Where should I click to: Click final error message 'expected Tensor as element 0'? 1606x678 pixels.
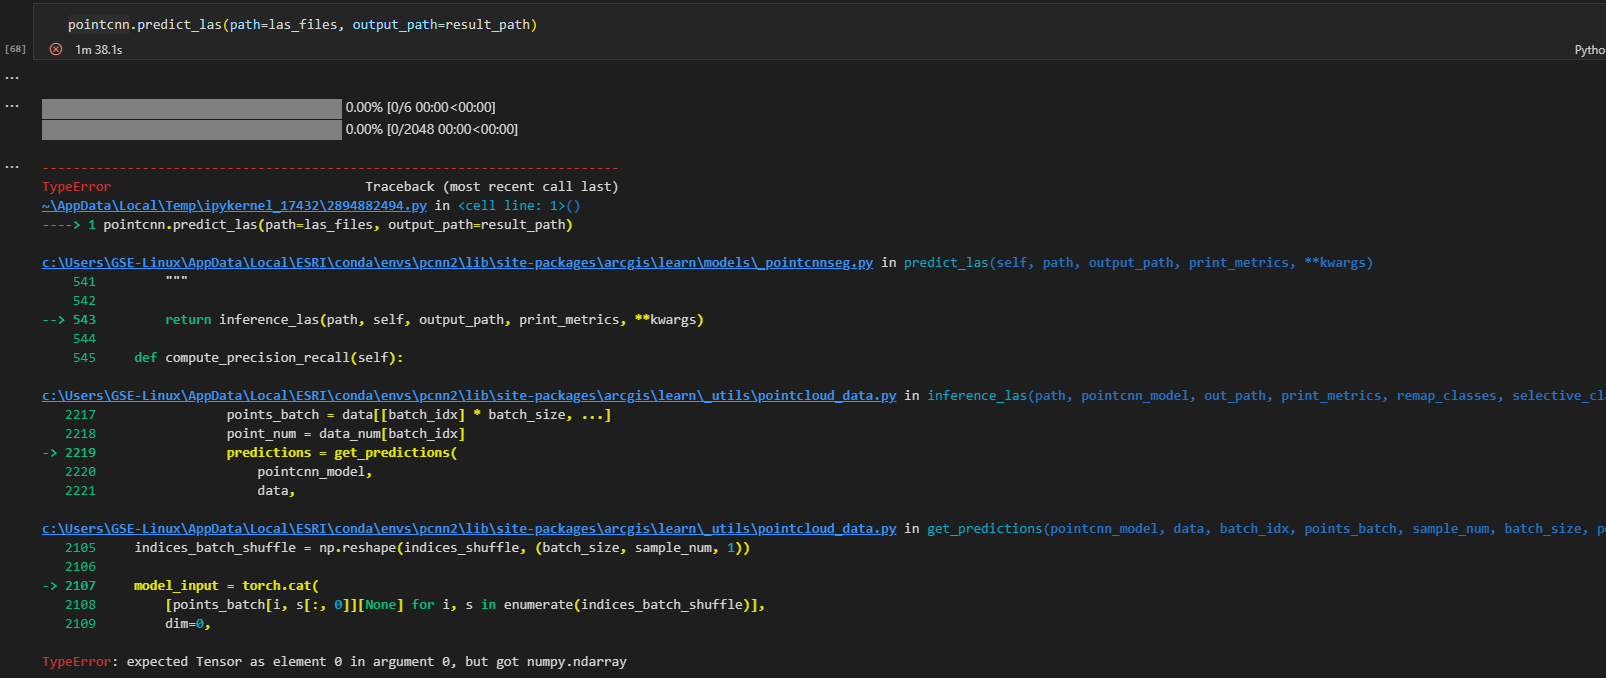point(377,661)
